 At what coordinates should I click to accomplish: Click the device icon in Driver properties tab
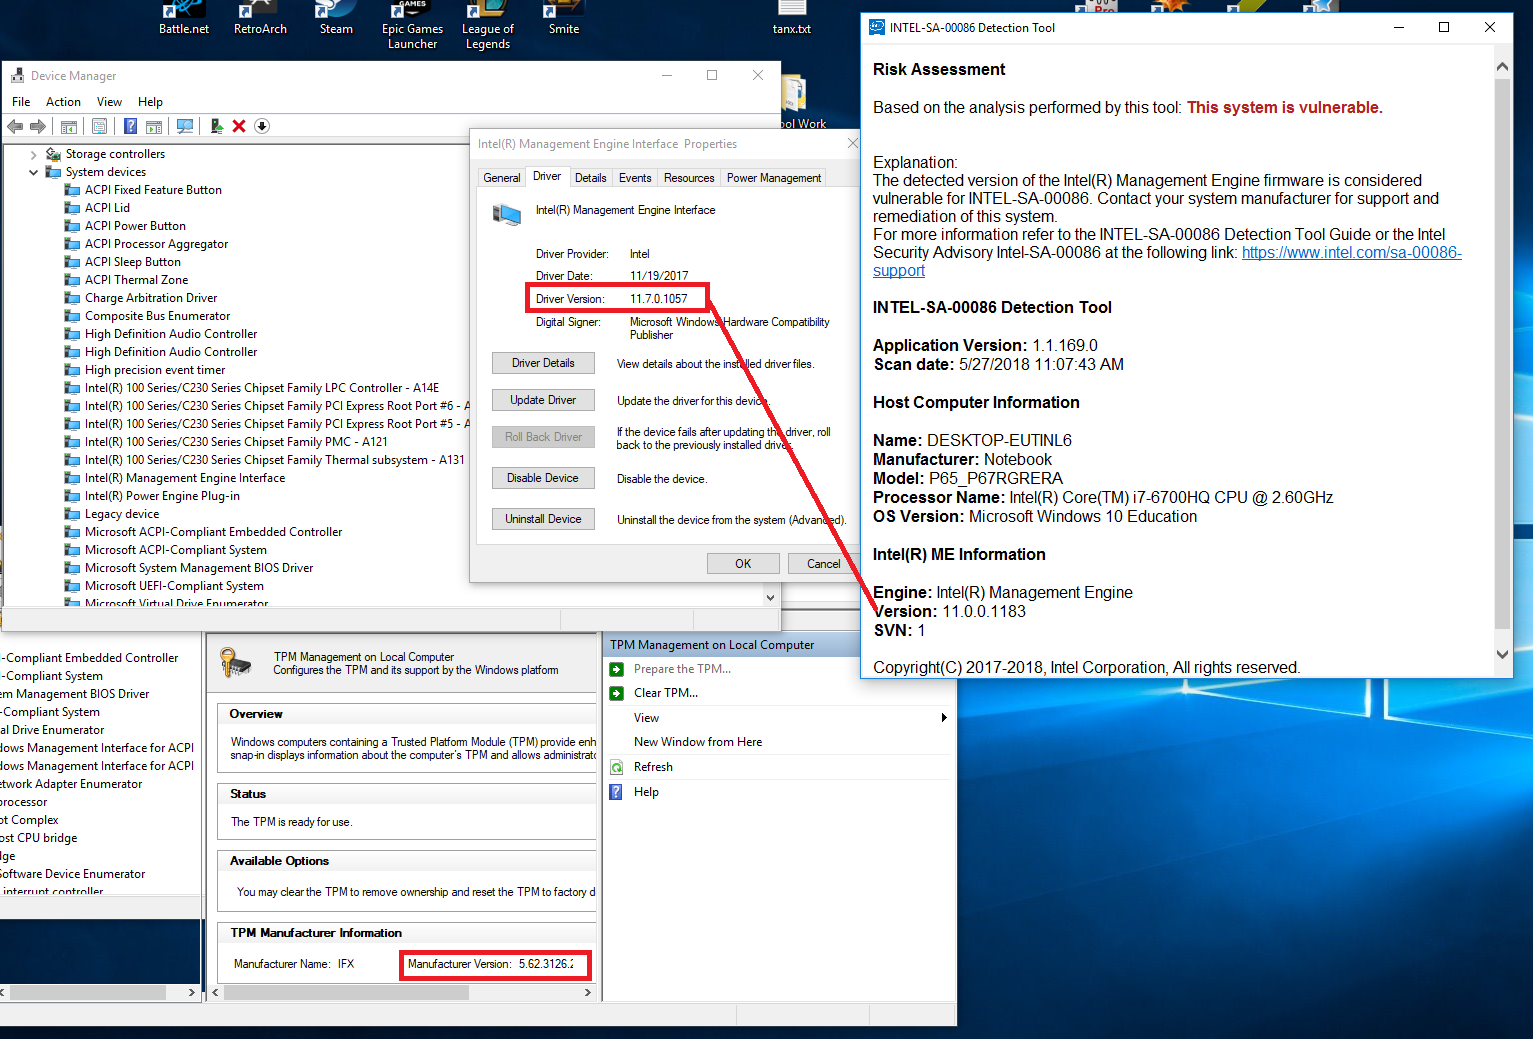coord(507,214)
